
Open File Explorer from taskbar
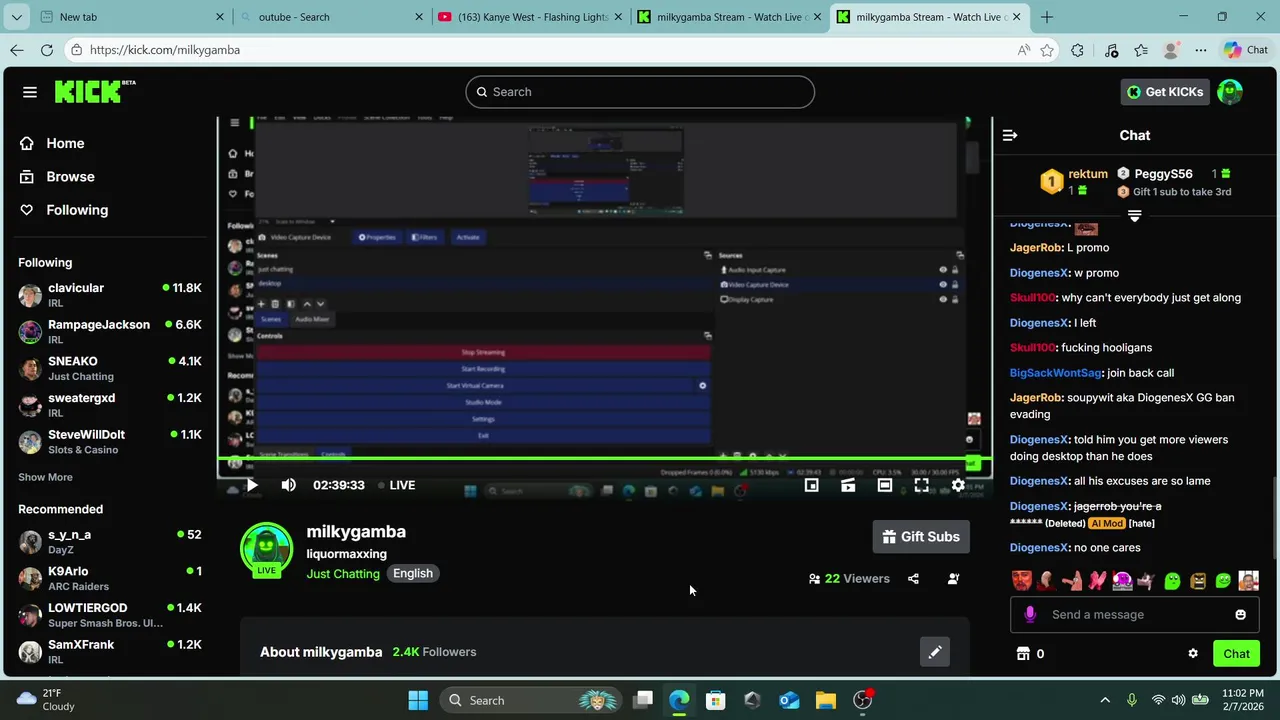[x=825, y=700]
